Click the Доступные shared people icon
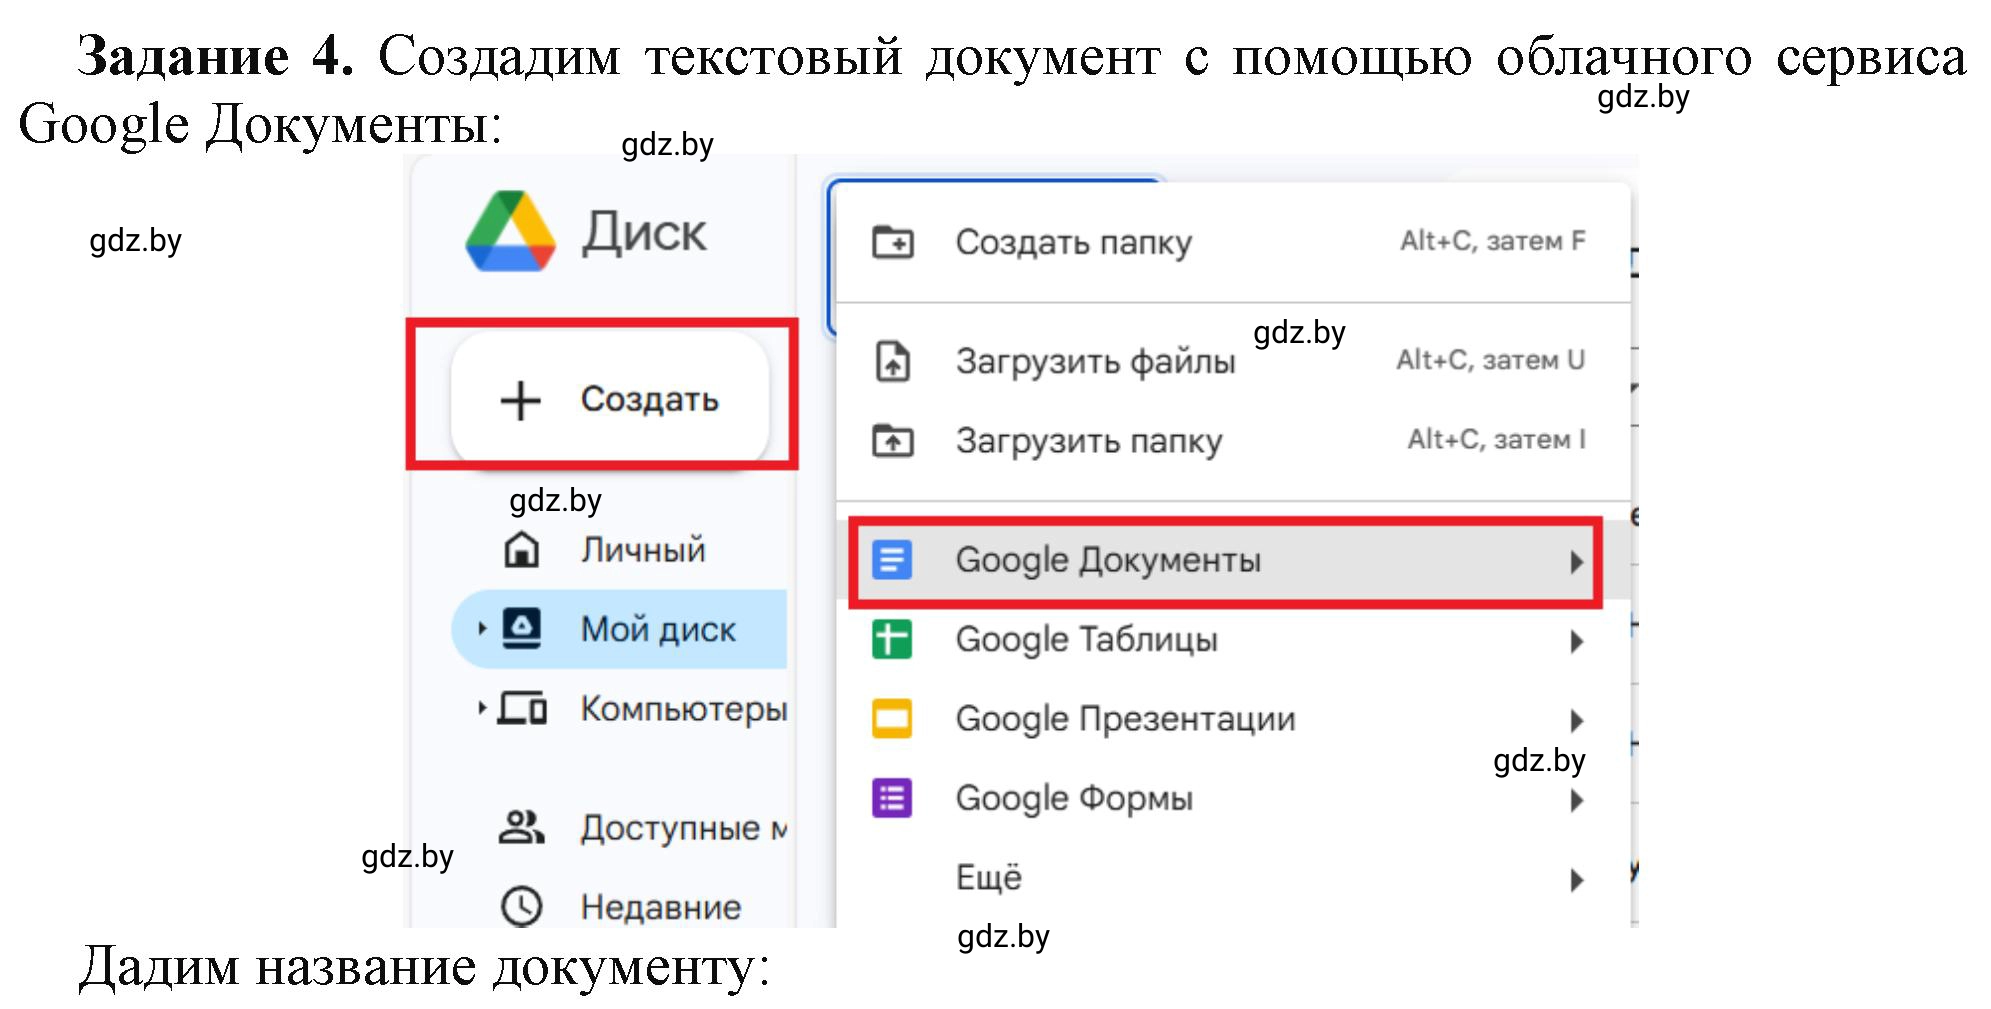The image size is (1991, 1009). click(x=521, y=827)
